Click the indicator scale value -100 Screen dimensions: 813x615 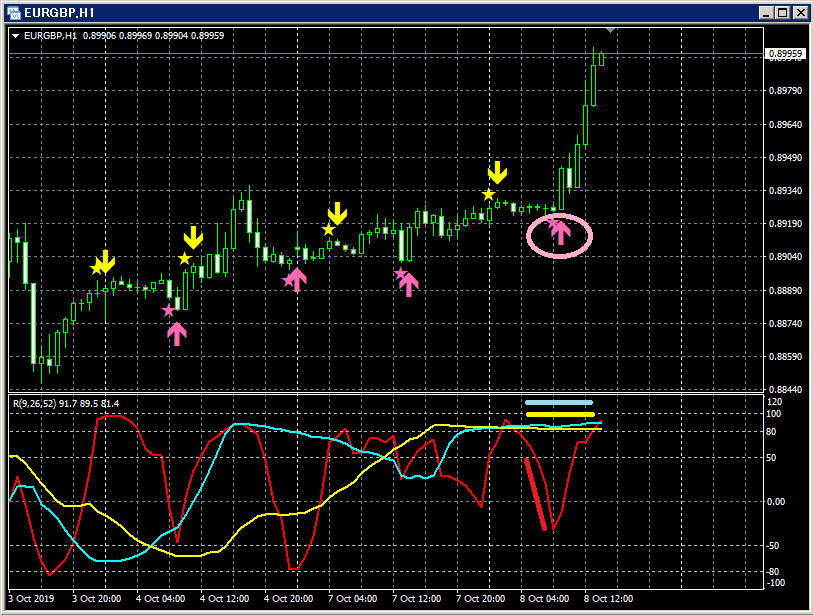point(776,582)
